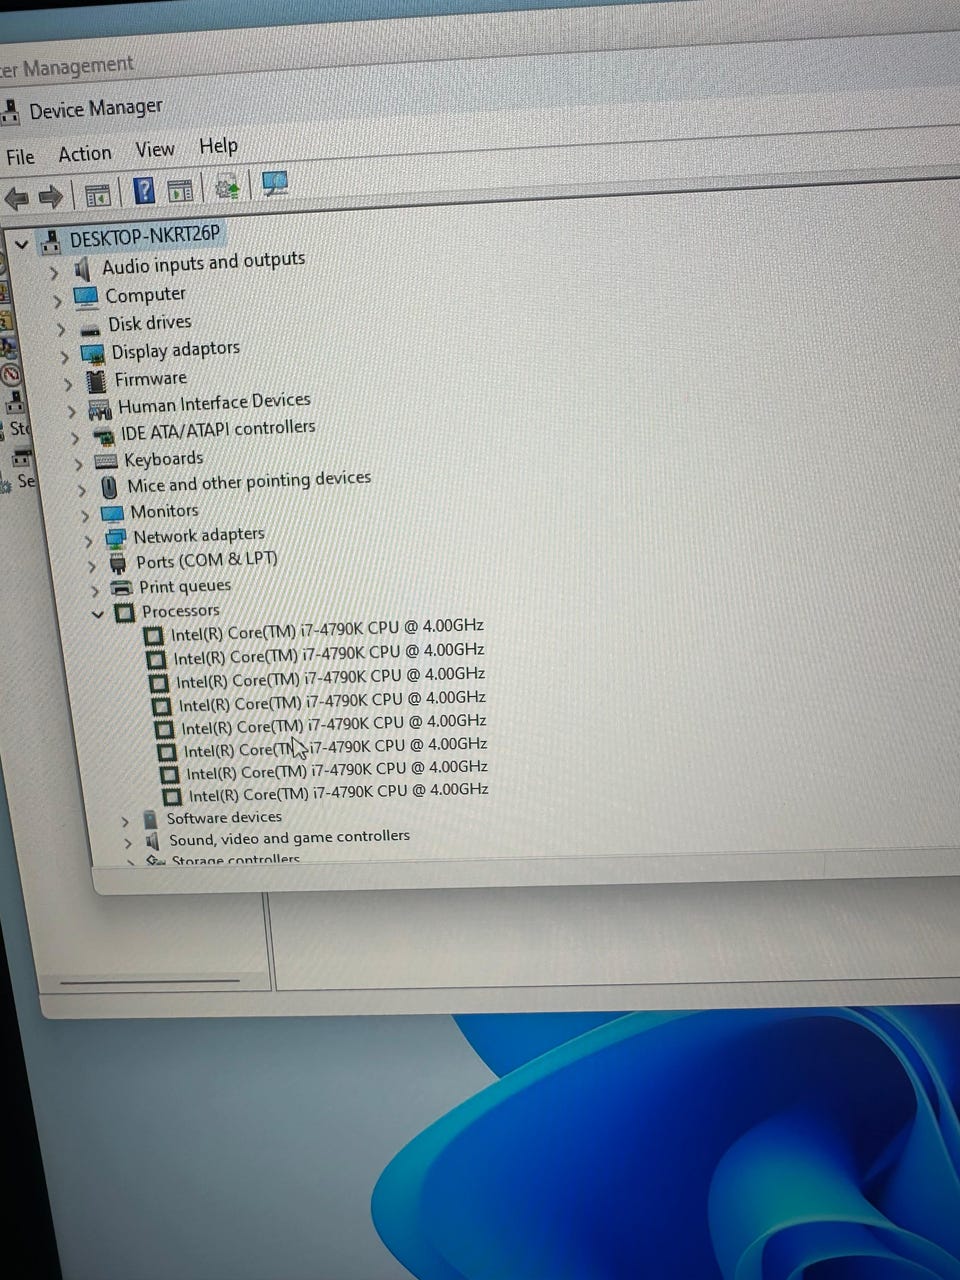Screen dimensions: 960x1280
Task: Expand the Print queues chevron
Action: tap(95, 589)
